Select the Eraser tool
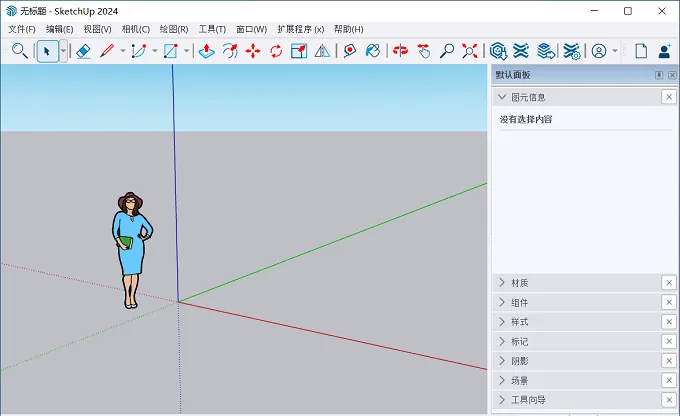 point(83,51)
